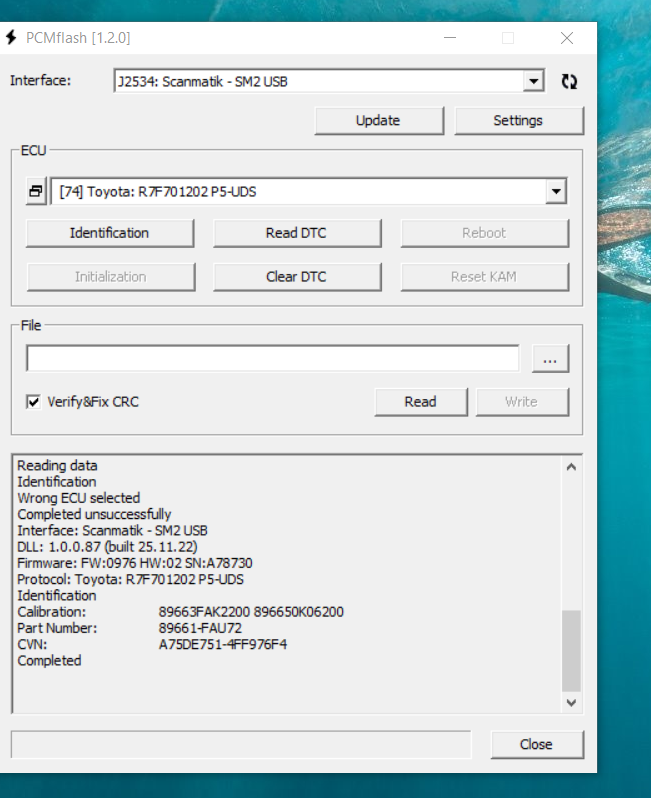Click the log line 'Reading data'
Screen dimensions: 651x798
coord(57,465)
